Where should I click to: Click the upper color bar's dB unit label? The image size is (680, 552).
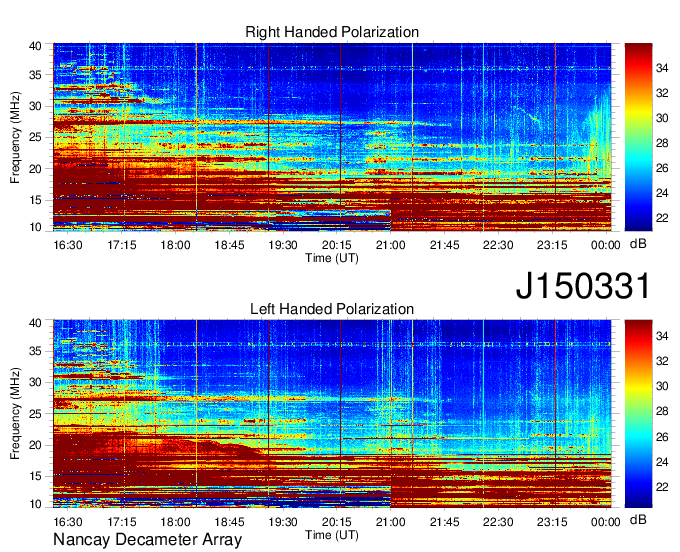(638, 244)
